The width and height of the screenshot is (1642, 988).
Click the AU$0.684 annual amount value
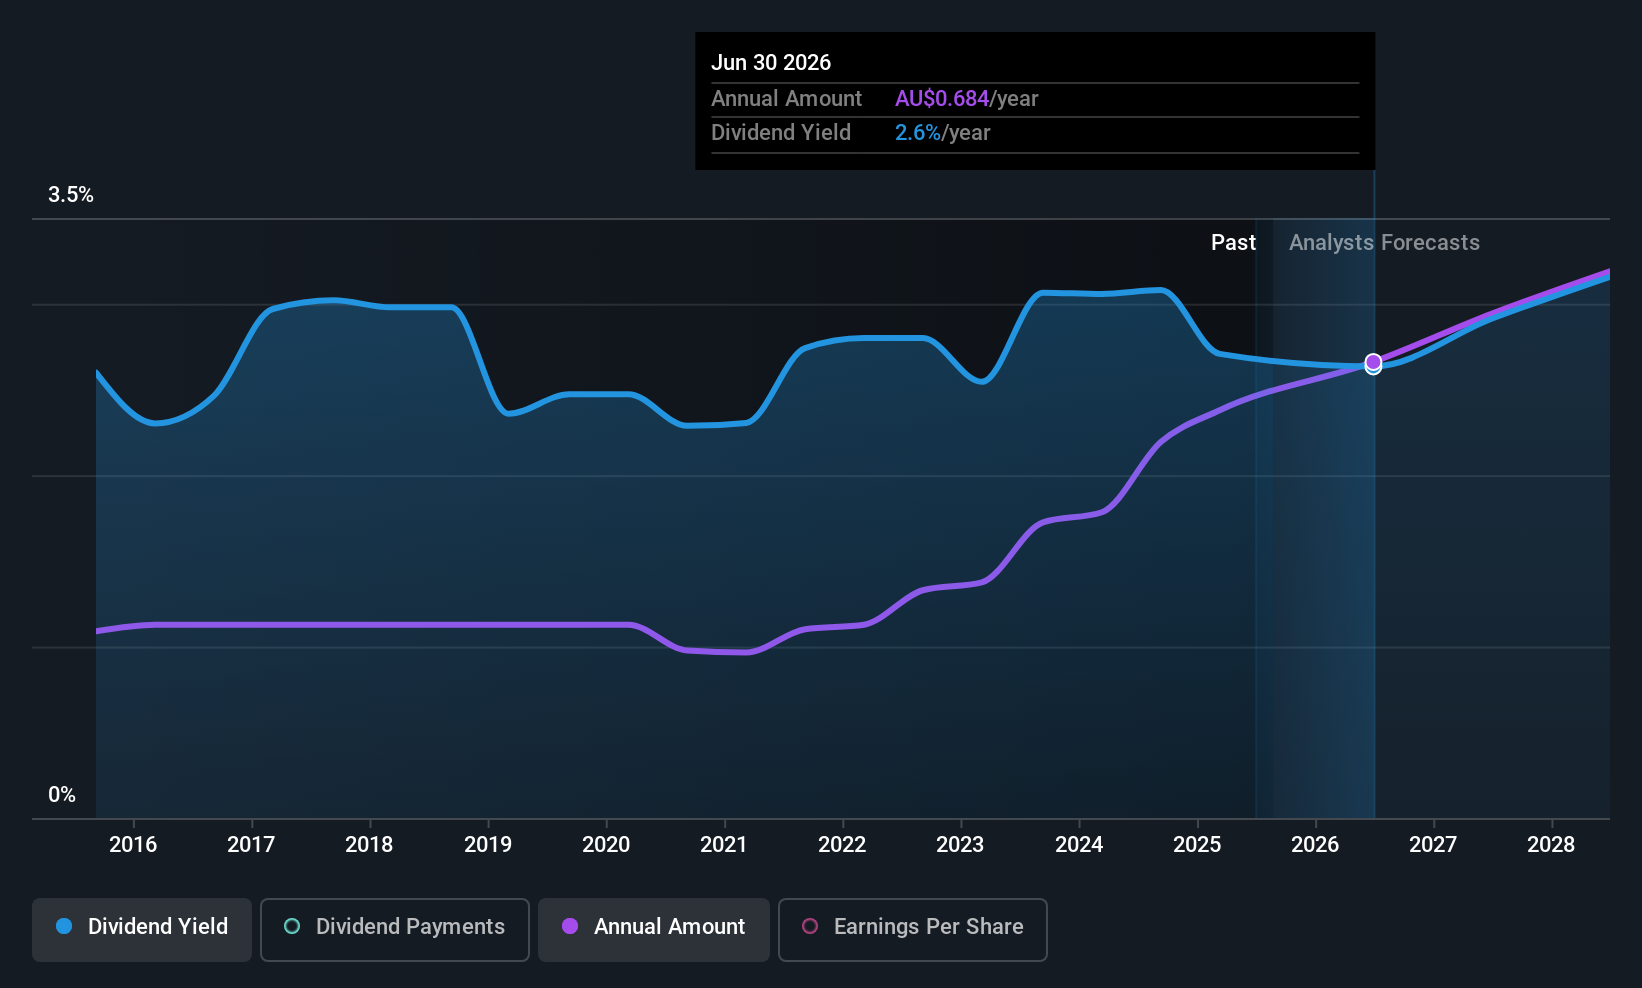coord(942,98)
